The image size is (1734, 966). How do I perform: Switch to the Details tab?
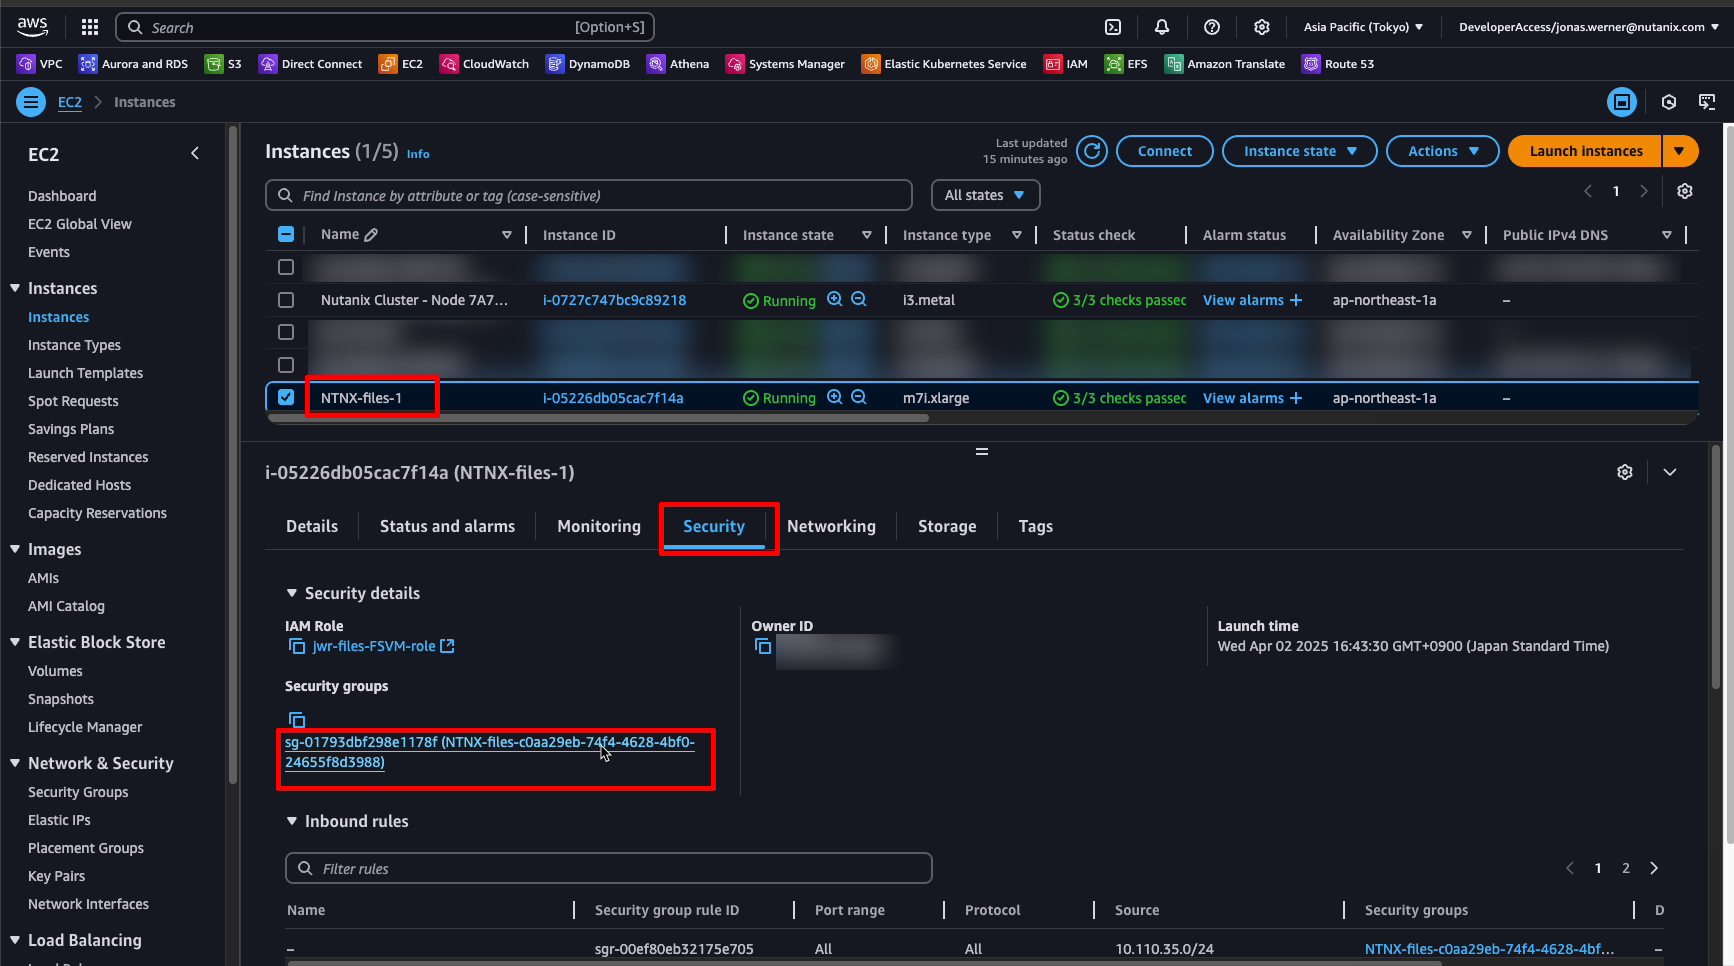pos(312,526)
